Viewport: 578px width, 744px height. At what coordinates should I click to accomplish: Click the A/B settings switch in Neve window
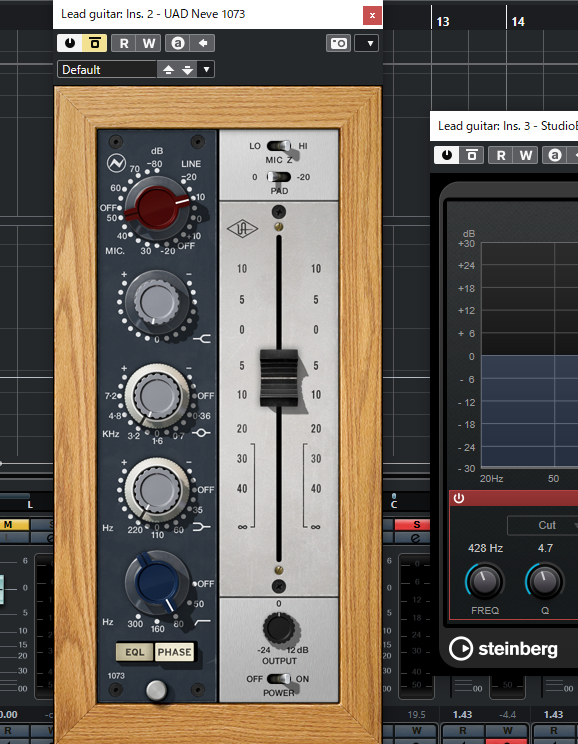(x=177, y=43)
